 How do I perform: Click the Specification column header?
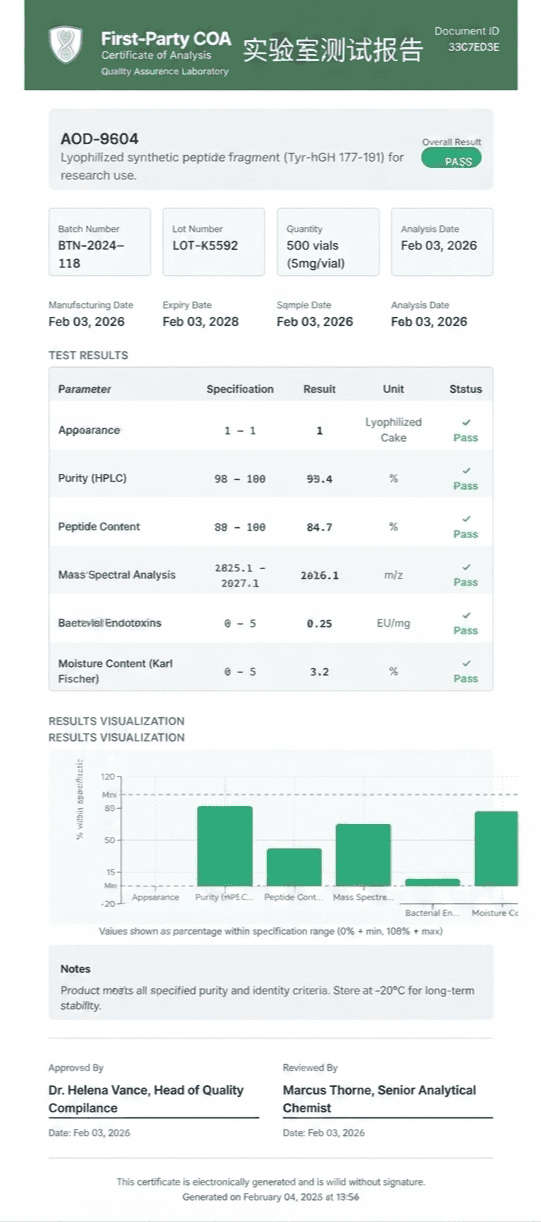[x=240, y=389]
